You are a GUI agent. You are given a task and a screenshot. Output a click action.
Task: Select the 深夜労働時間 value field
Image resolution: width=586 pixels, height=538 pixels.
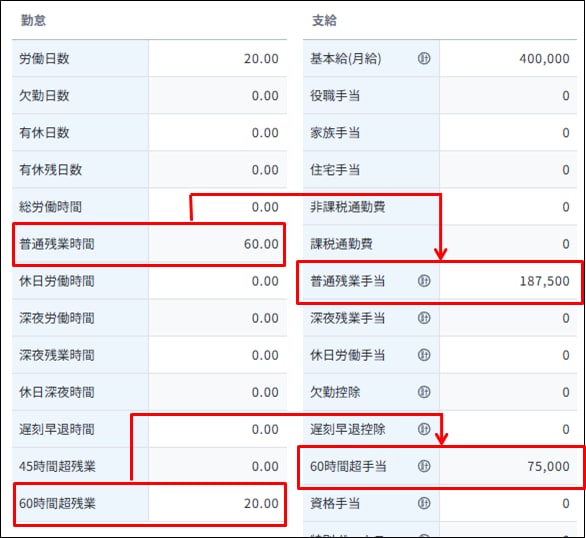pos(218,318)
